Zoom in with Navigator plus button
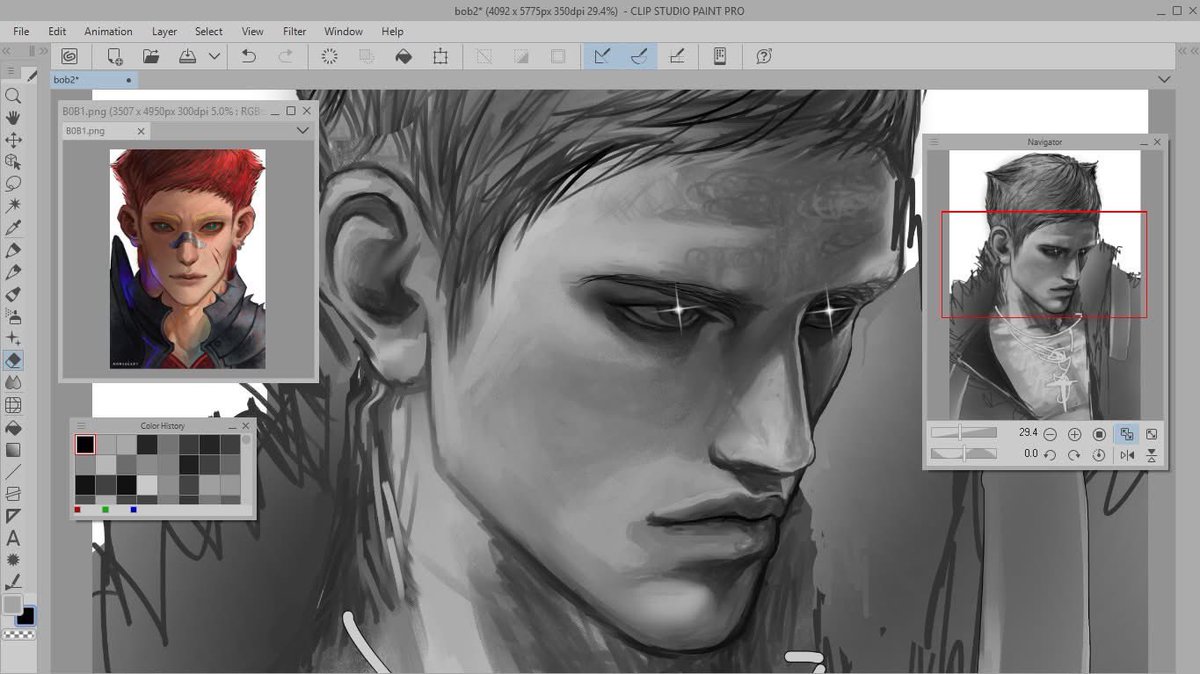 point(1074,434)
